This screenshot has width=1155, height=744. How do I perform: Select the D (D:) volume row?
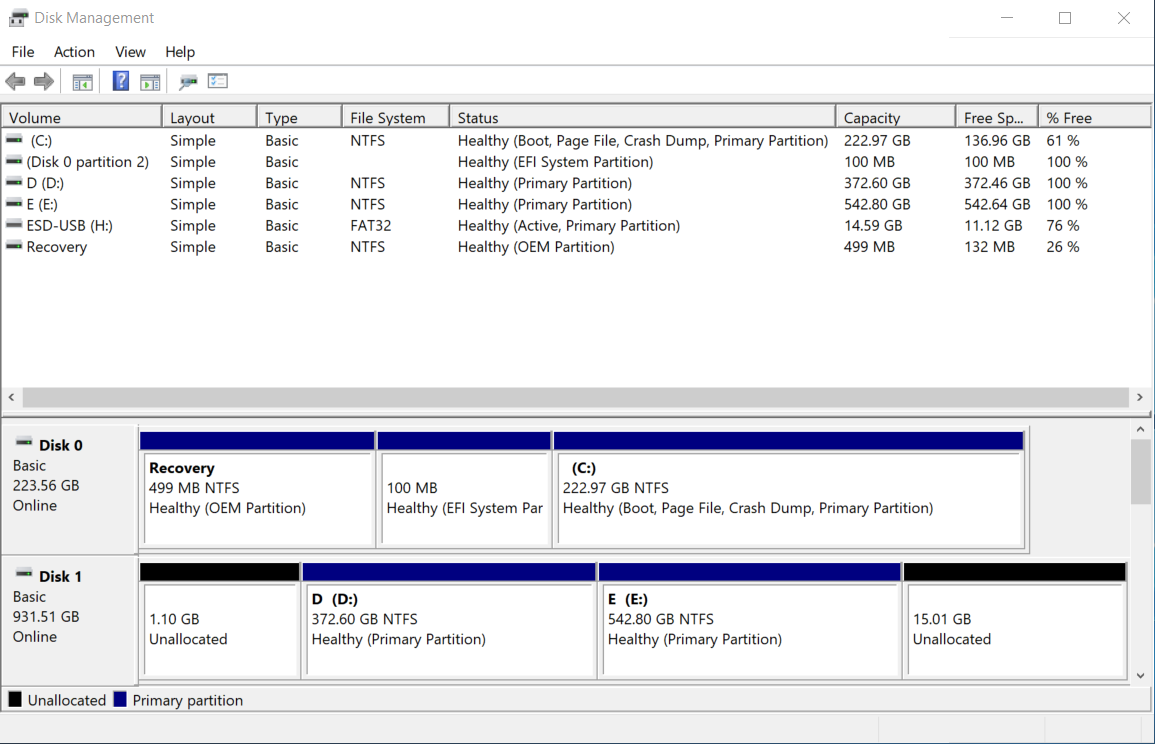pos(576,183)
